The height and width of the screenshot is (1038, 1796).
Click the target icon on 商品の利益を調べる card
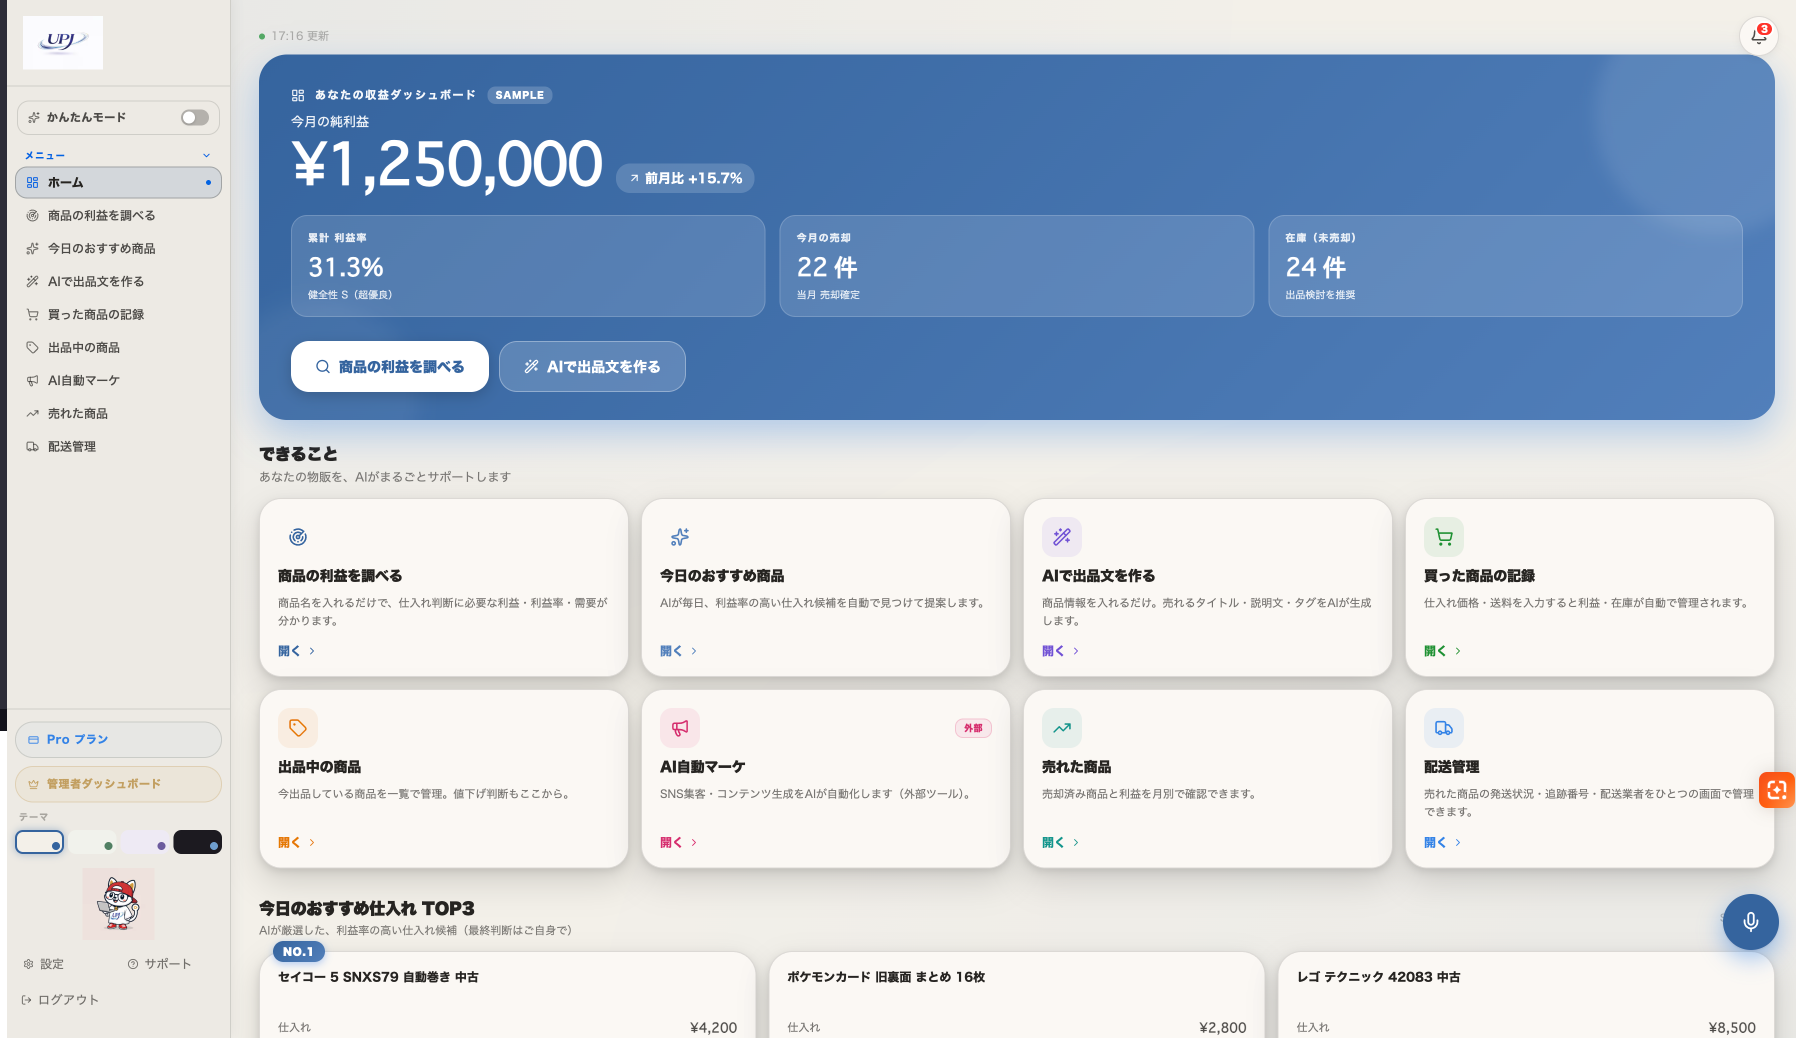298,537
